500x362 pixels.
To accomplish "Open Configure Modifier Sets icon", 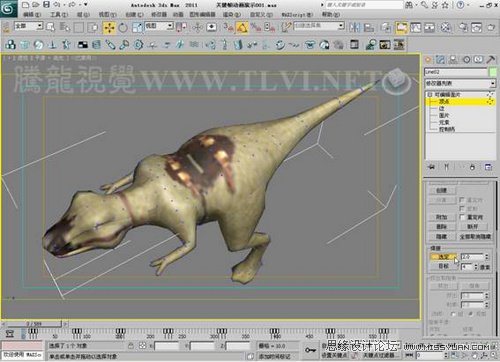I will (488, 167).
